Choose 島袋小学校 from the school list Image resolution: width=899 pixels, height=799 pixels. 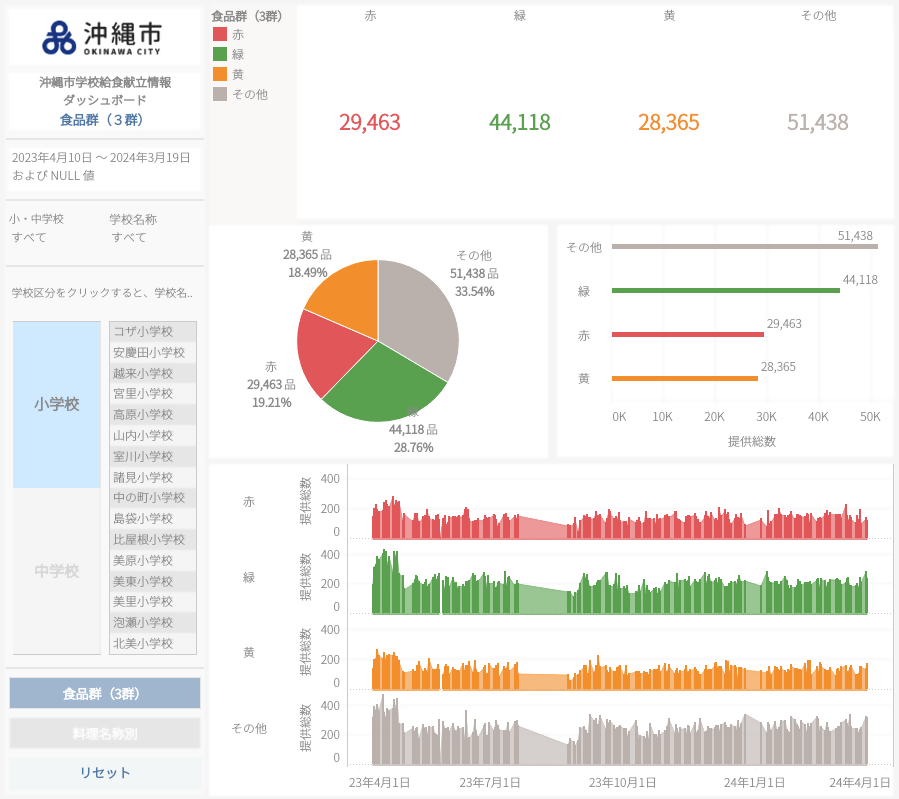153,519
